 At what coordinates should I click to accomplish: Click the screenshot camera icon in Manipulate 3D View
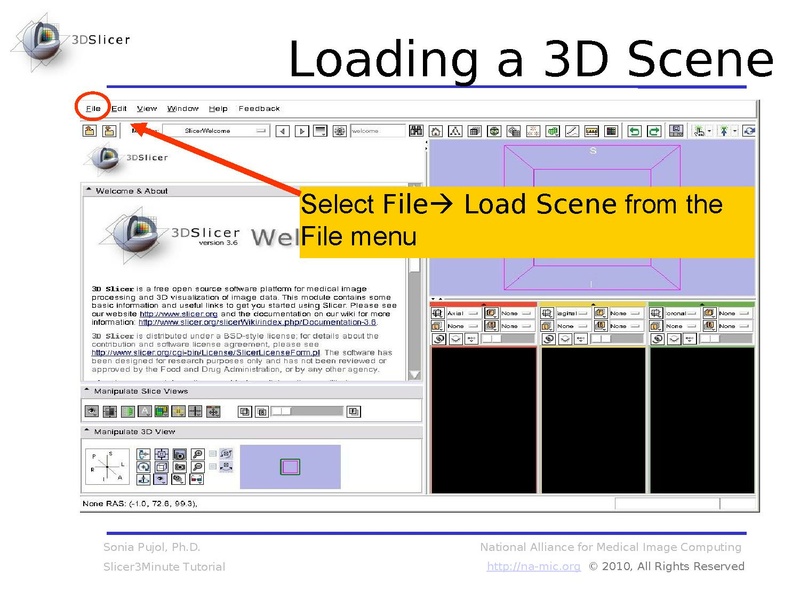click(179, 454)
